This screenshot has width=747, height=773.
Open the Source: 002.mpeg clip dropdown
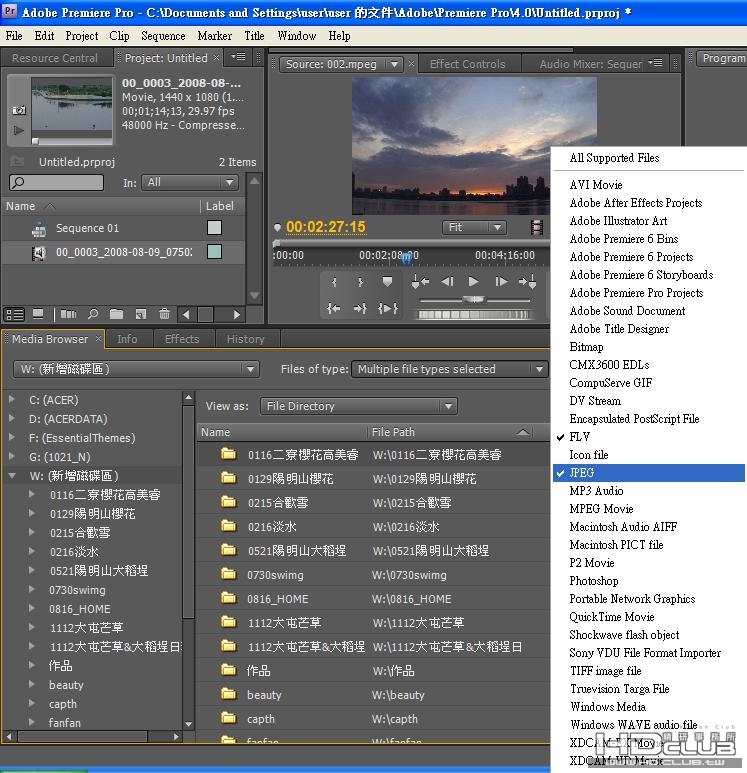click(340, 64)
